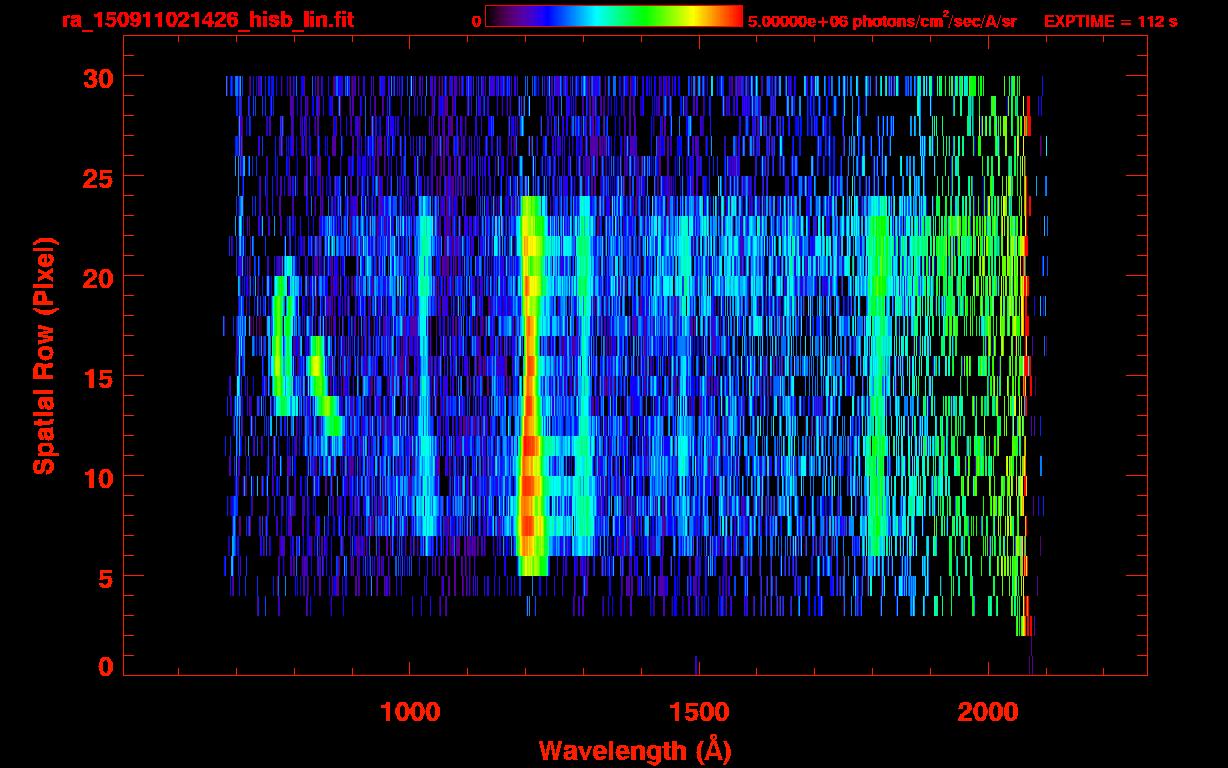Viewport: 1228px width, 768px height.
Task: Select the 1500 wavelength tick label
Action: tap(698, 712)
